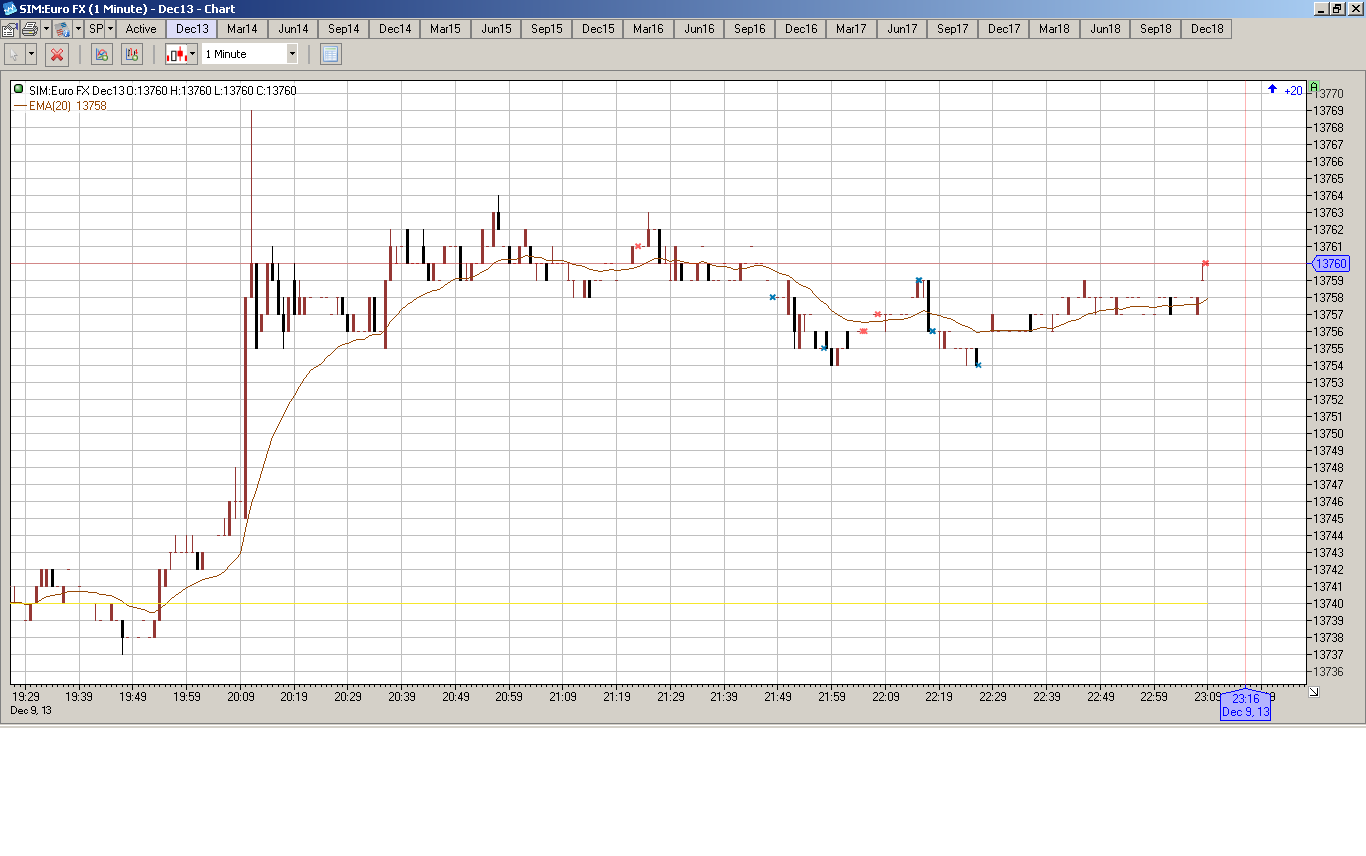Expand the chart type dropdown arrow
The height and width of the screenshot is (856, 1366).
click(193, 54)
